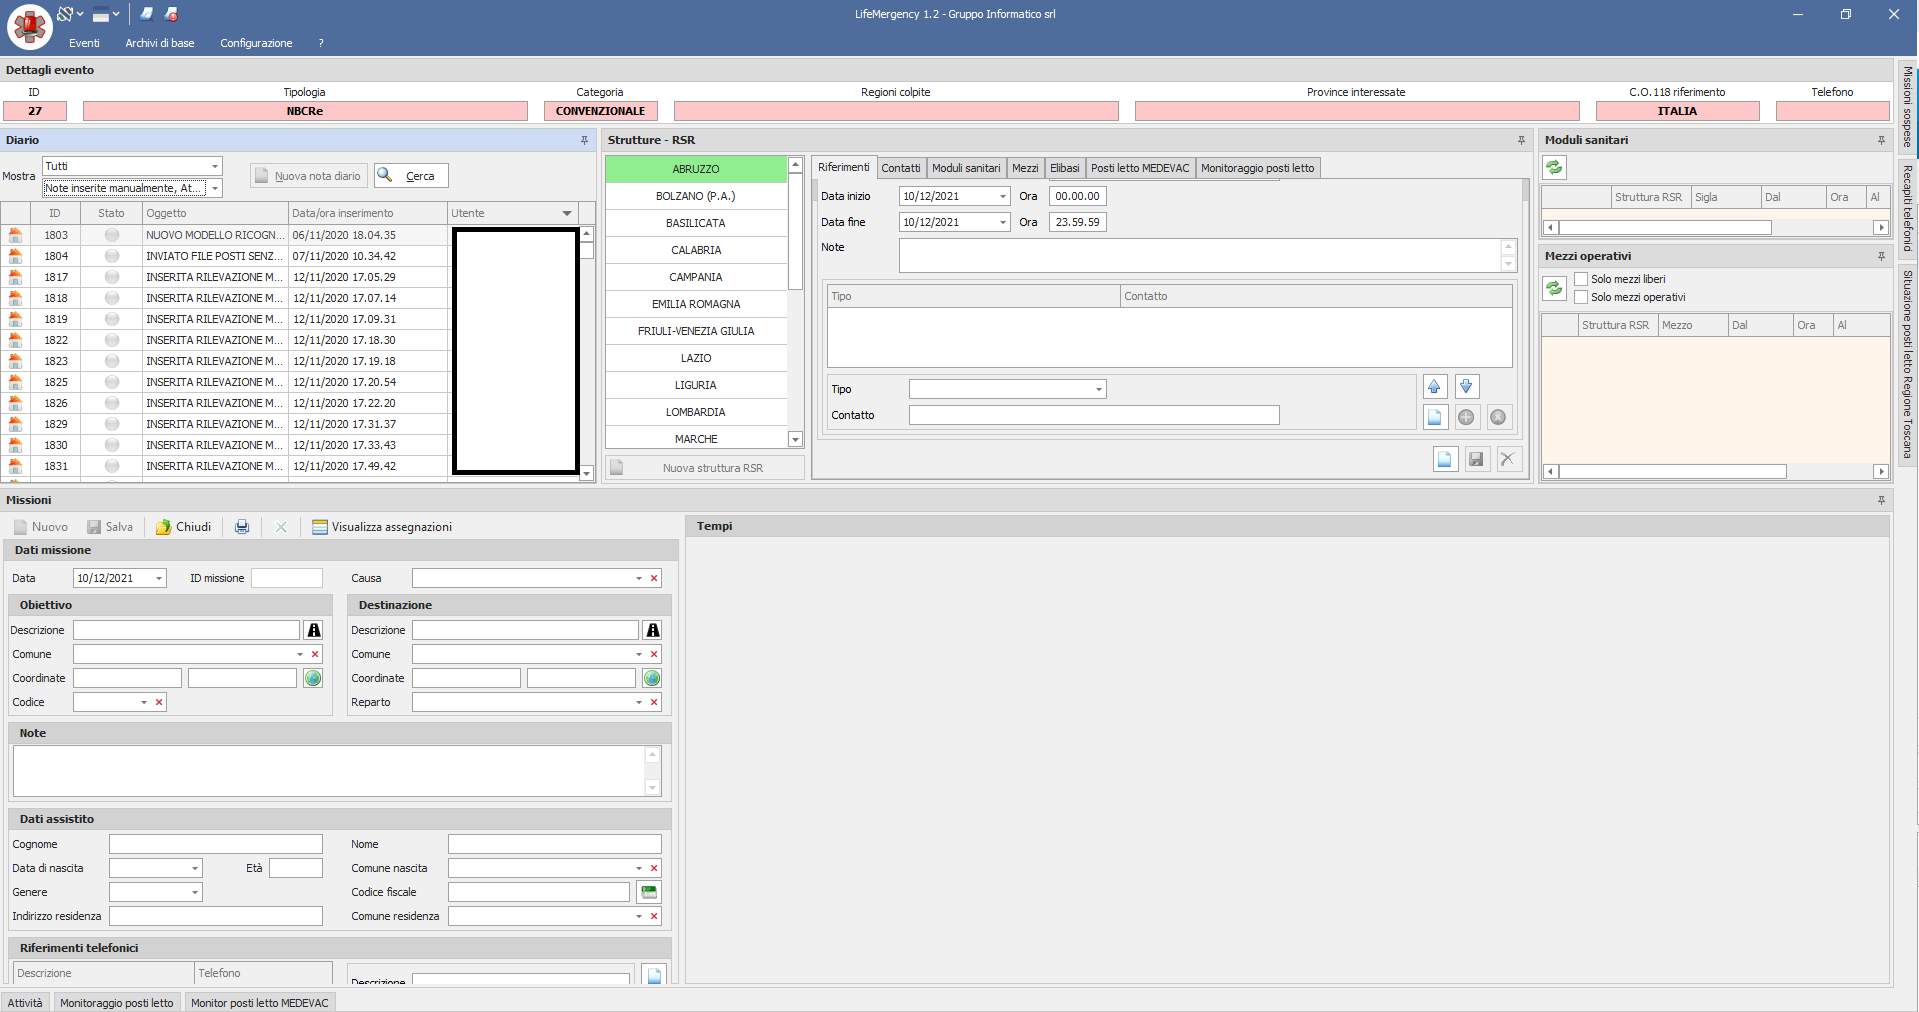Select LOMBARDIA in the structures list

point(696,412)
